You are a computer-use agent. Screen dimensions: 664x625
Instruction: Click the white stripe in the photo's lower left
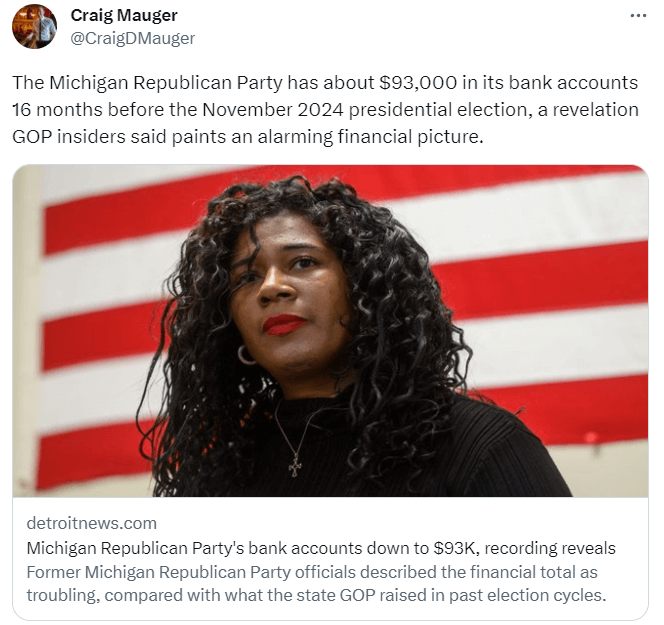coord(93,396)
